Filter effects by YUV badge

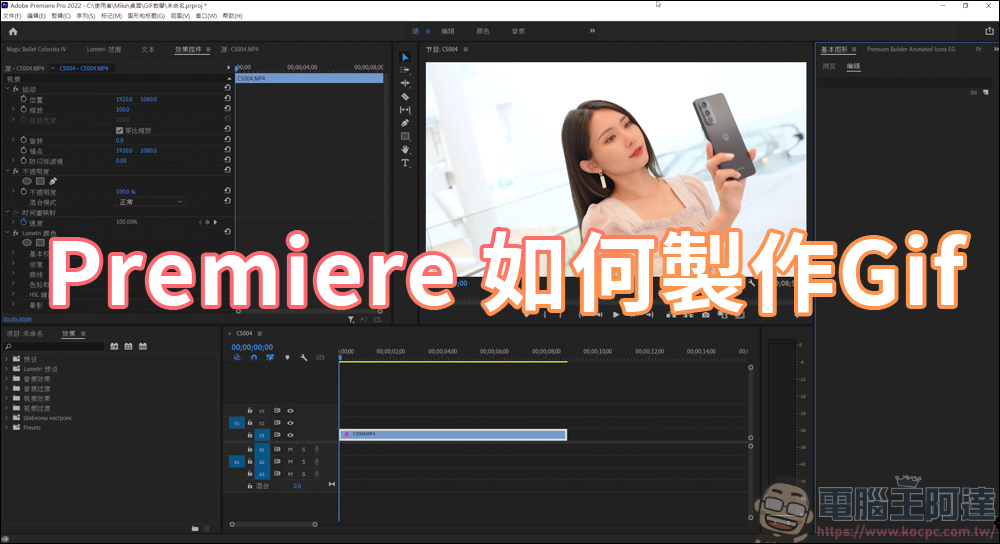(143, 346)
